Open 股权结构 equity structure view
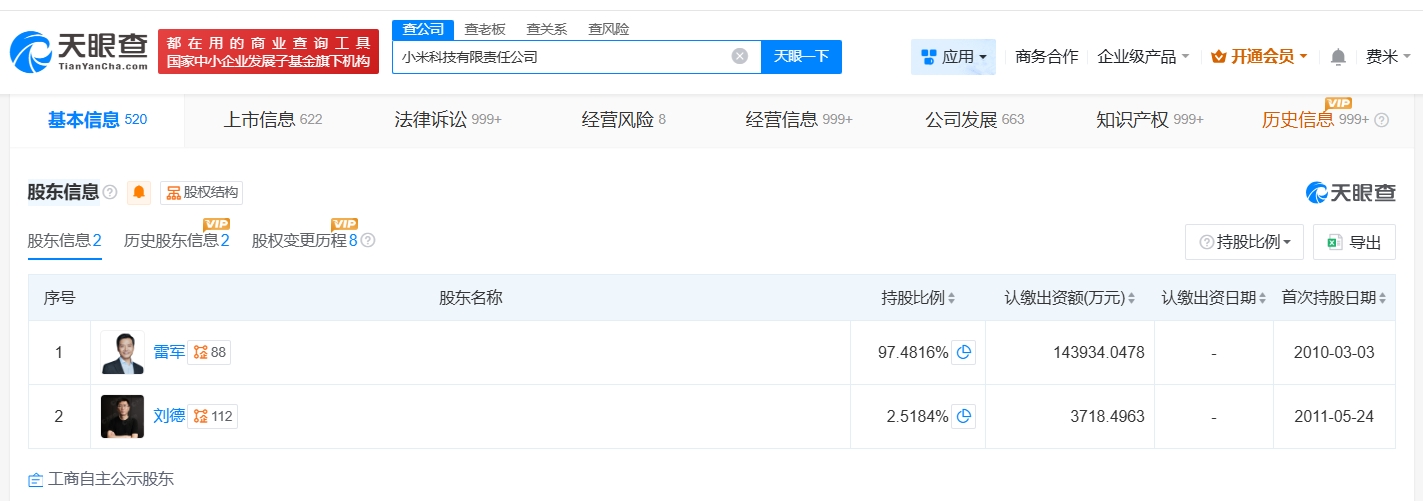 [x=203, y=192]
